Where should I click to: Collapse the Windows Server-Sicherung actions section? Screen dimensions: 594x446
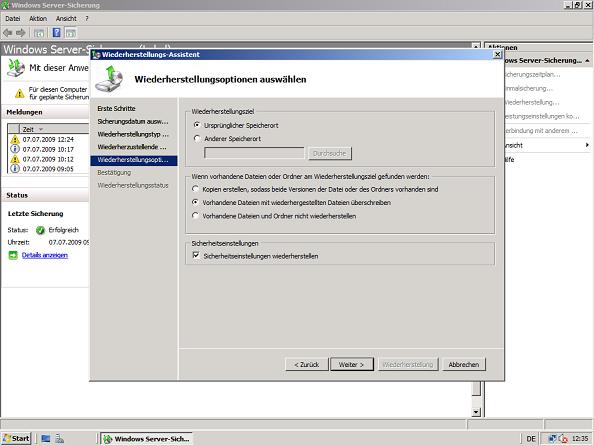(x=587, y=60)
